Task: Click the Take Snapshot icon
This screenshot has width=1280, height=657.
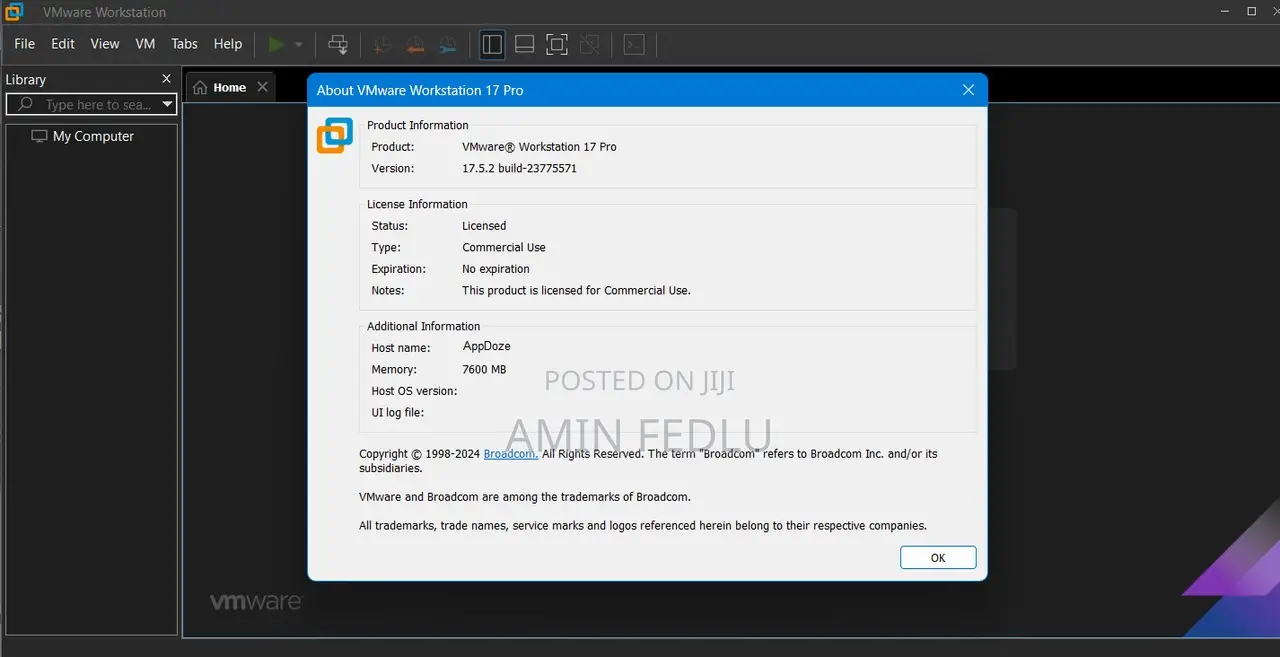Action: pyautogui.click(x=381, y=44)
